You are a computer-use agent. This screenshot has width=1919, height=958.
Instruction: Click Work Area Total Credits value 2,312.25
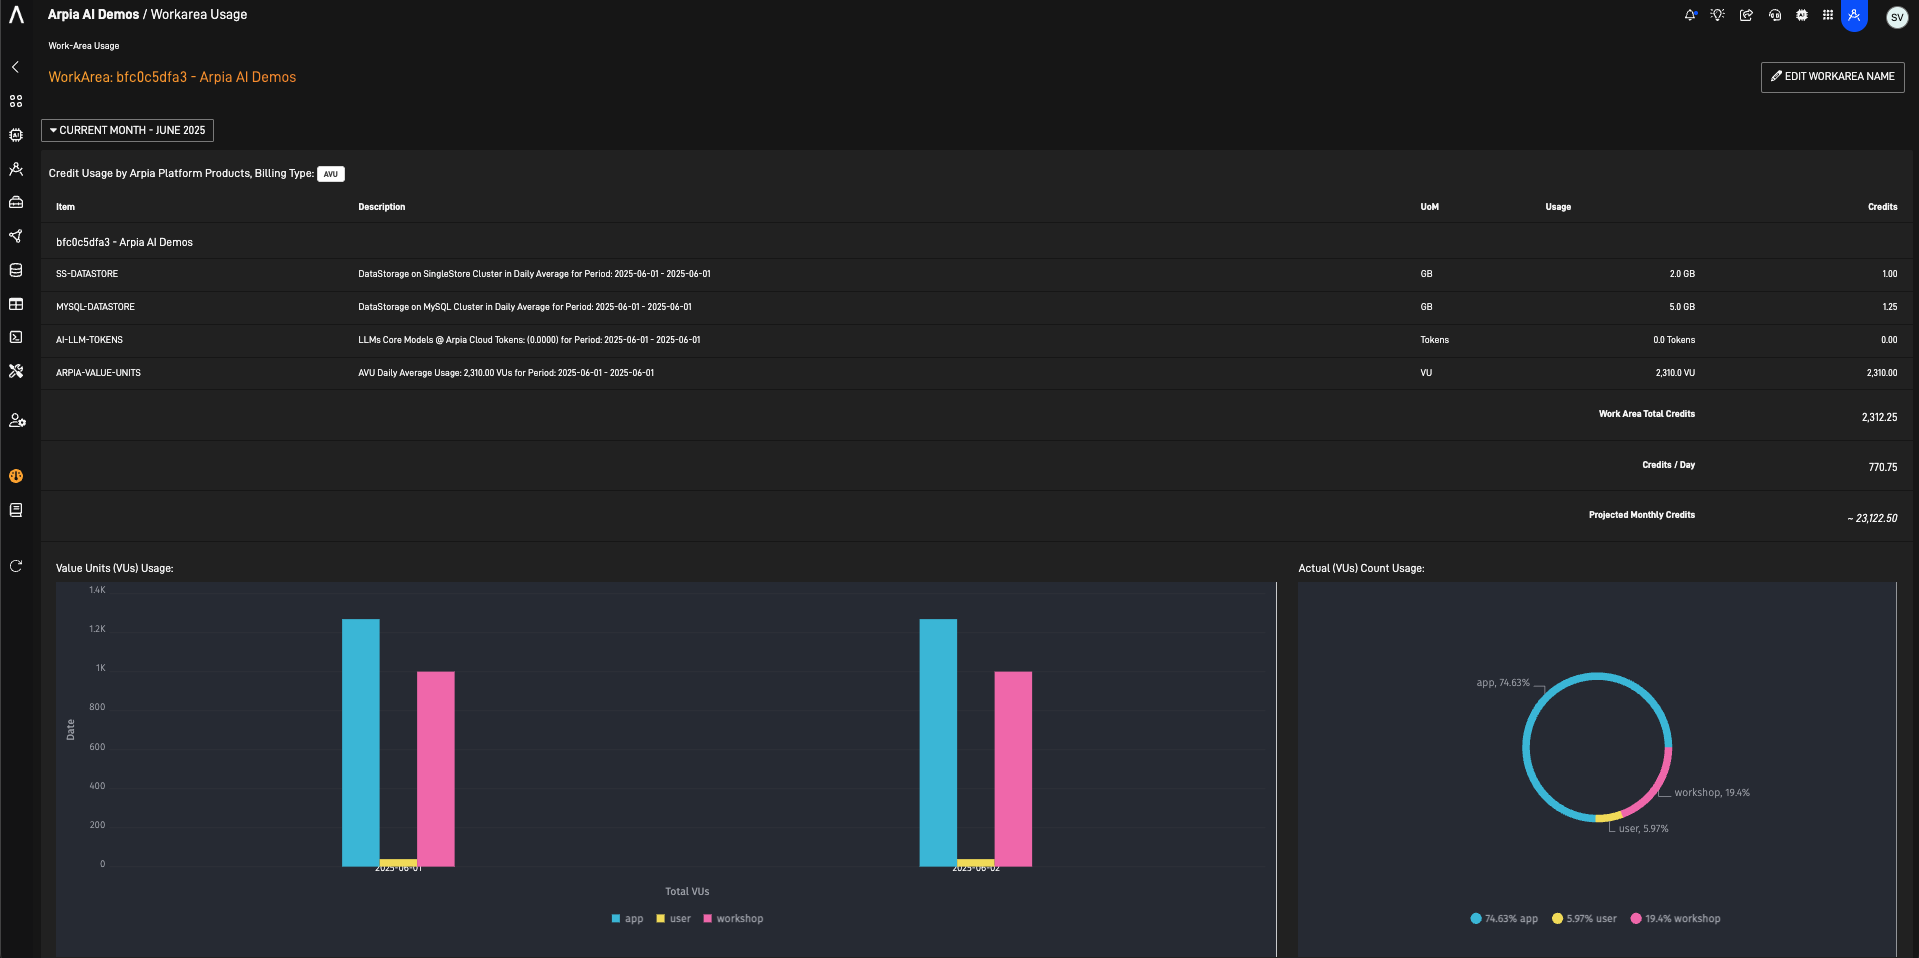tap(1879, 417)
